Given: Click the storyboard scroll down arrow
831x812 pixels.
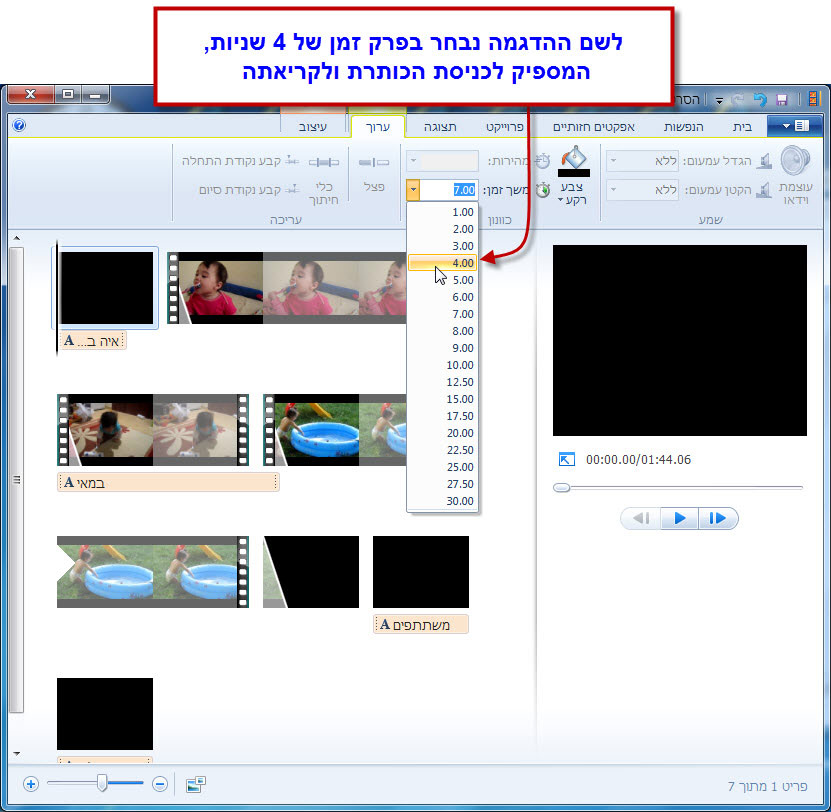Looking at the screenshot, I should tap(16, 754).
